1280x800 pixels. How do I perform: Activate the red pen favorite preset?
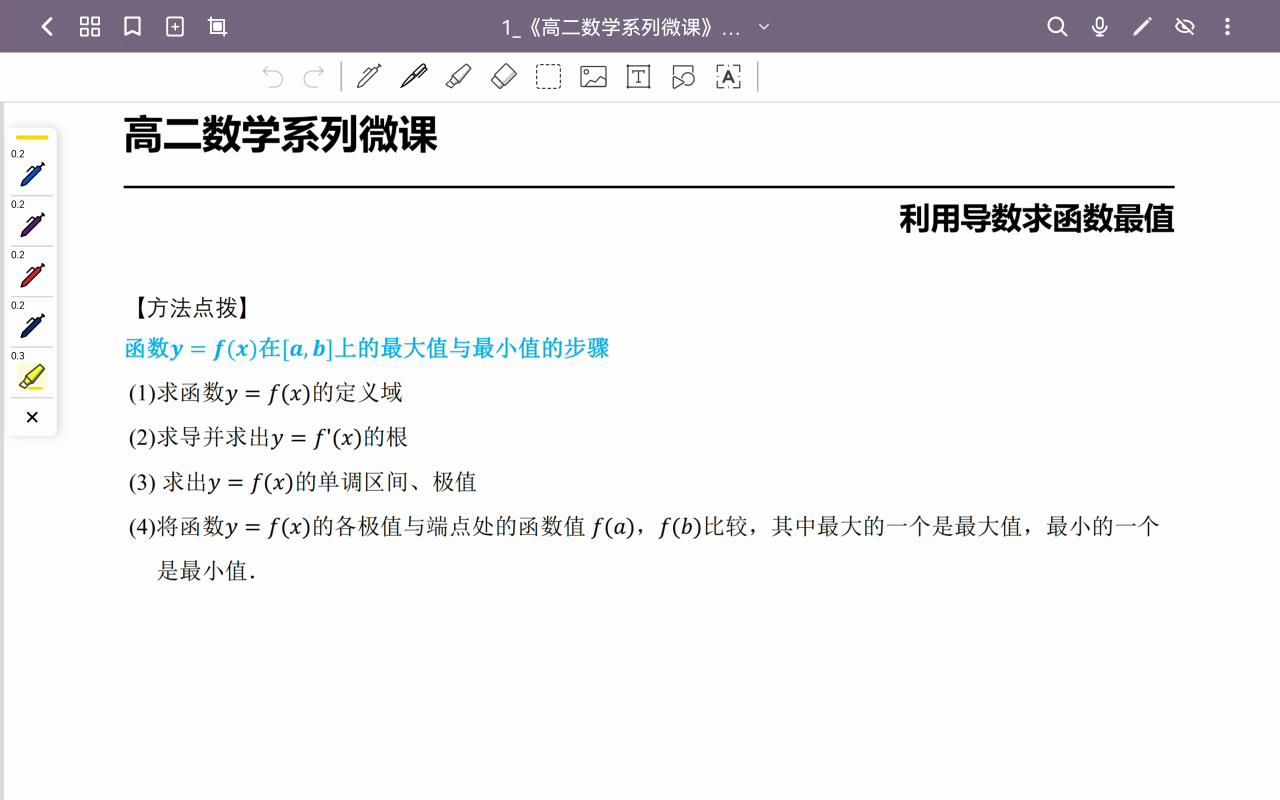pos(31,274)
